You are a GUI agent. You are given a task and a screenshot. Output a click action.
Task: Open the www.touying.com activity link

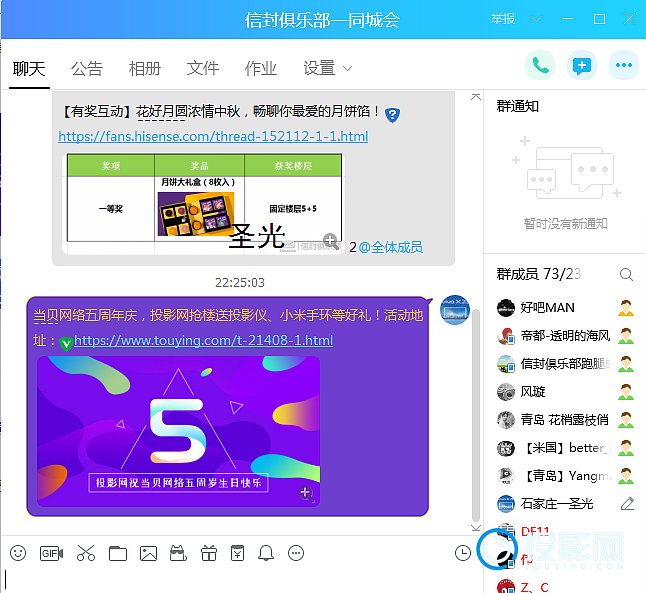tap(204, 340)
